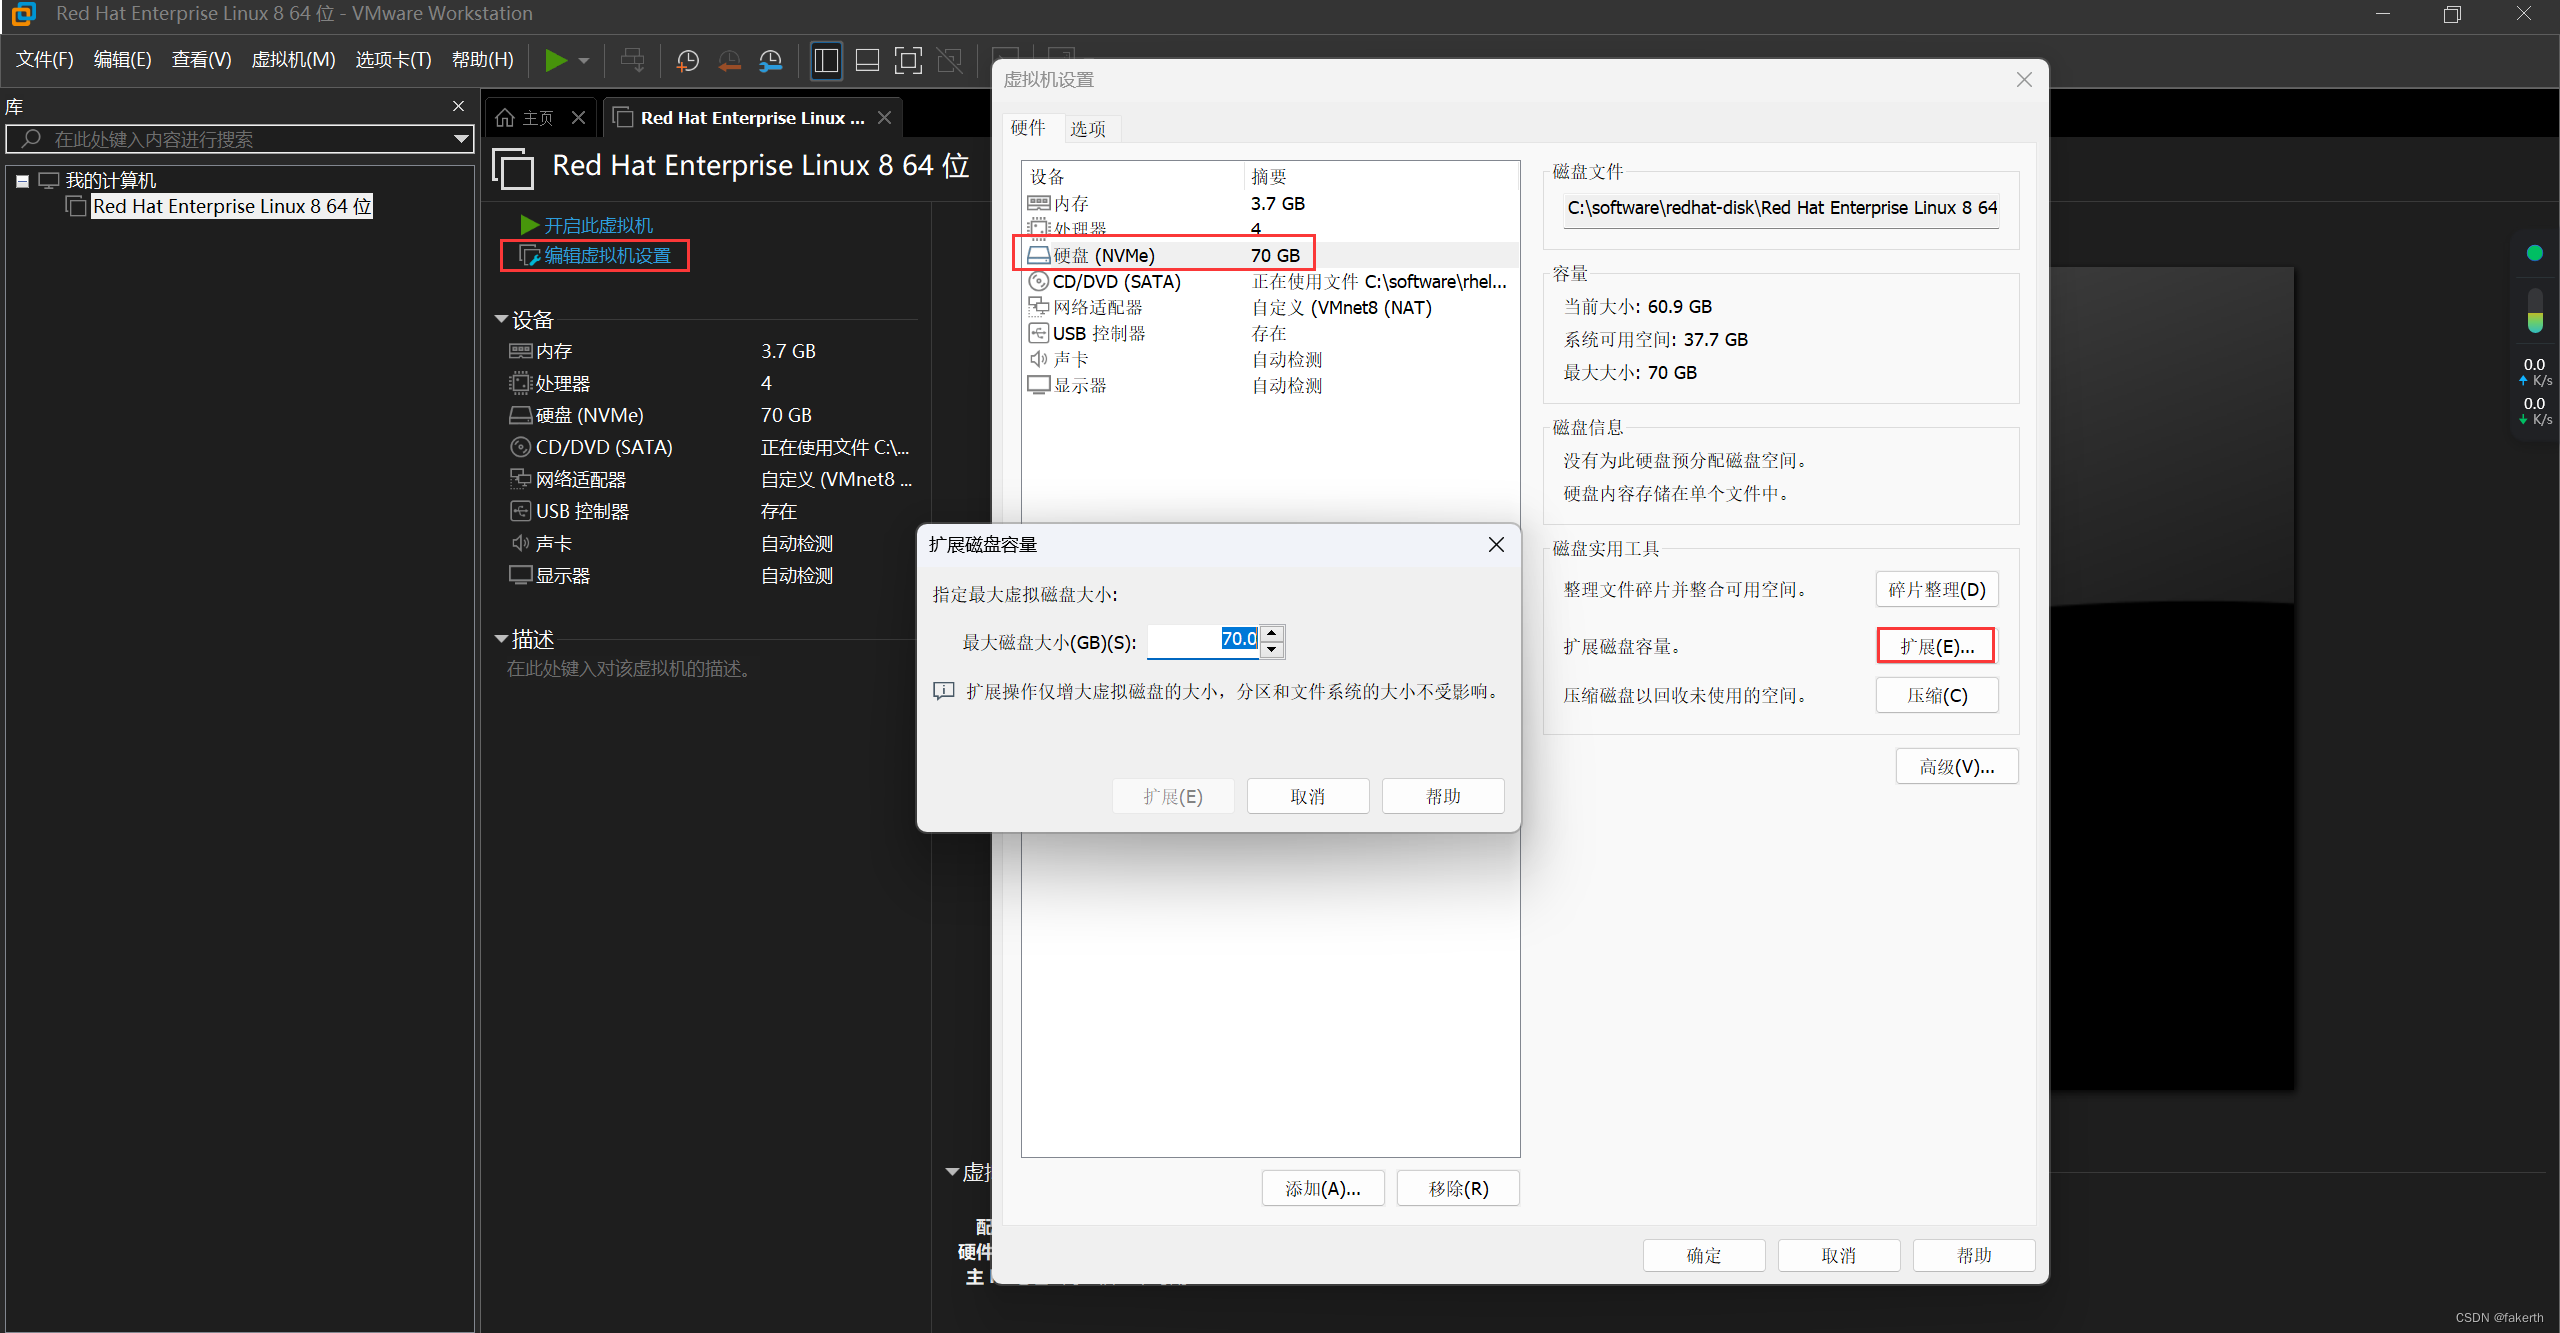Open the snapshot manager icon

point(770,60)
